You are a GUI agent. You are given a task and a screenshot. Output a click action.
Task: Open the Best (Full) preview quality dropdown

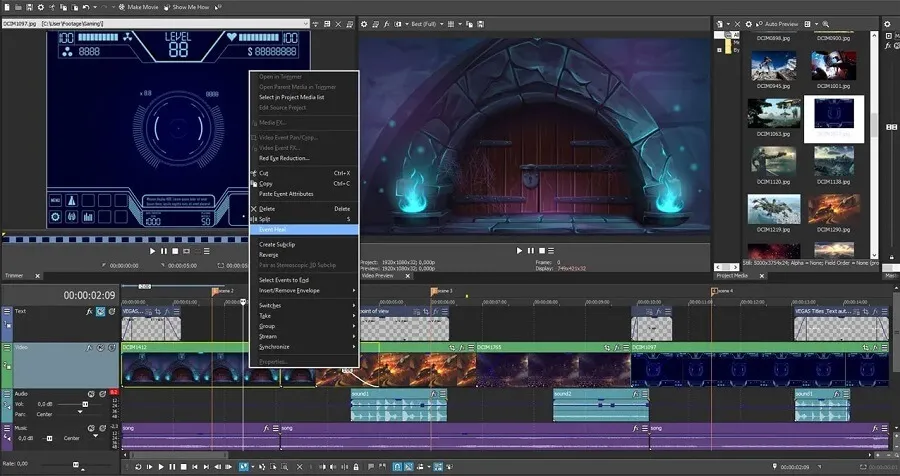tap(427, 24)
